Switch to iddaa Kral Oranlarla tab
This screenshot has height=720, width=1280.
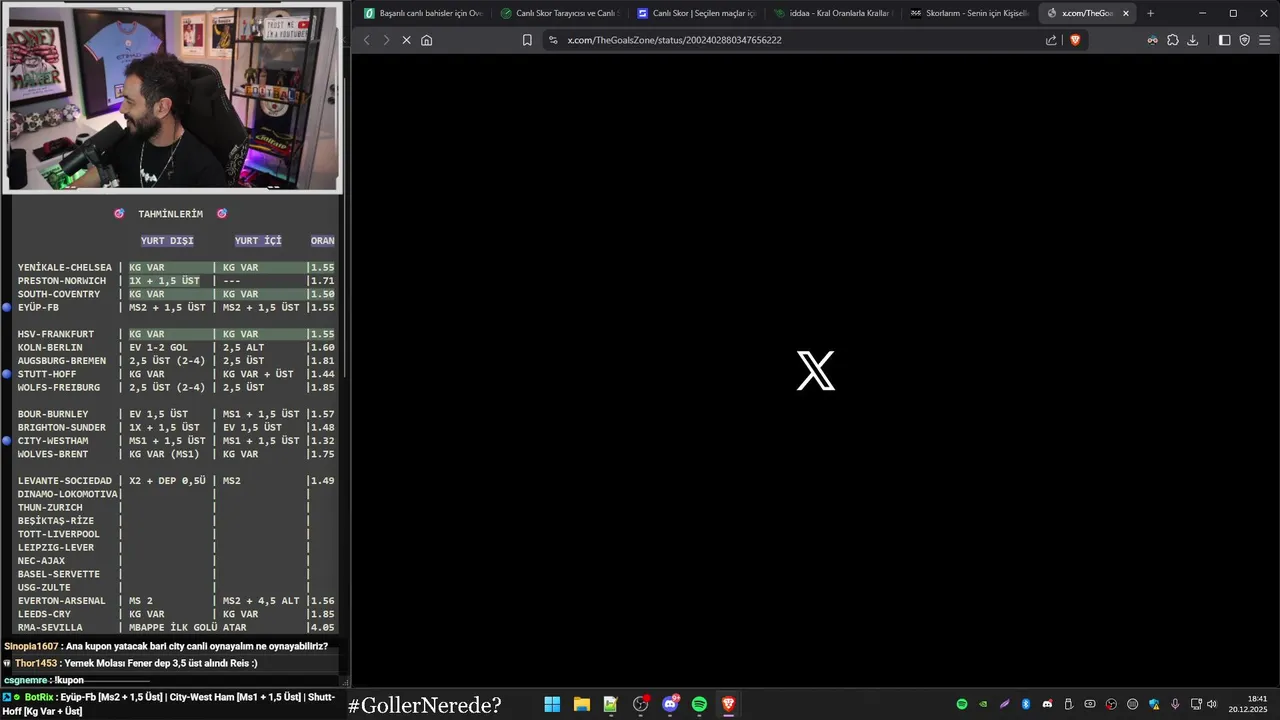point(833,13)
